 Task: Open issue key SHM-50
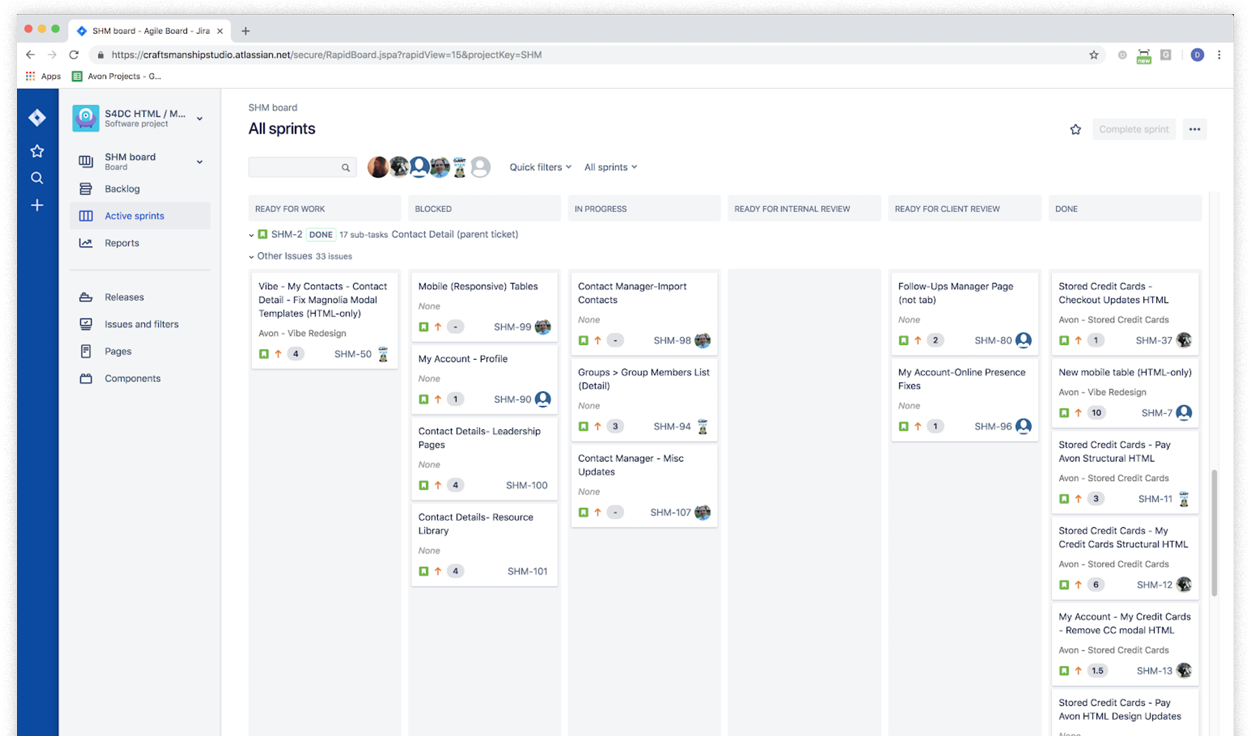[353, 354]
